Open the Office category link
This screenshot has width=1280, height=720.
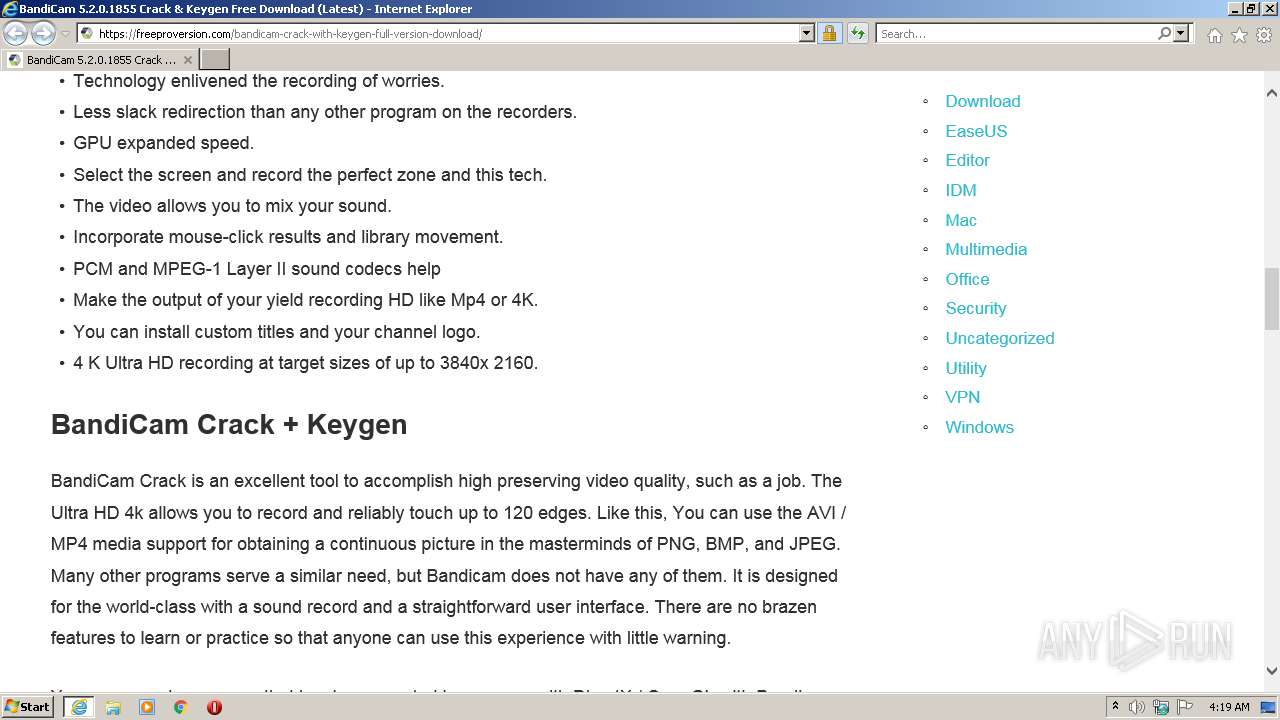pos(967,279)
